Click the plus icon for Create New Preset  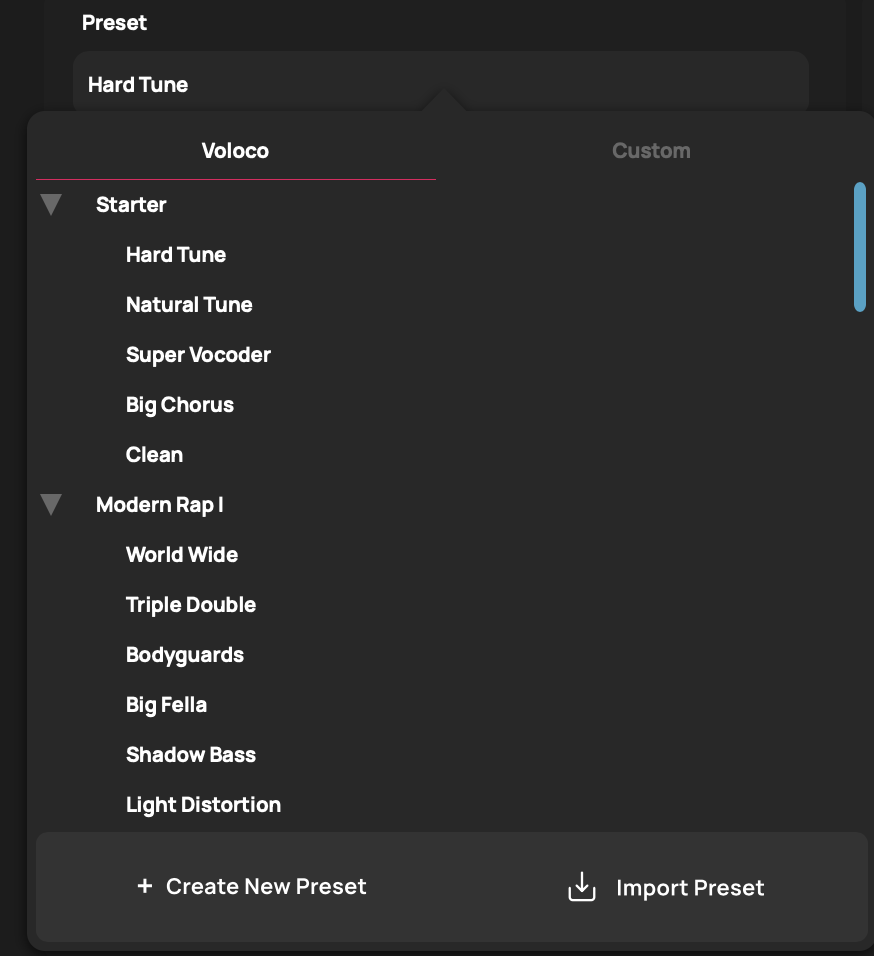145,886
